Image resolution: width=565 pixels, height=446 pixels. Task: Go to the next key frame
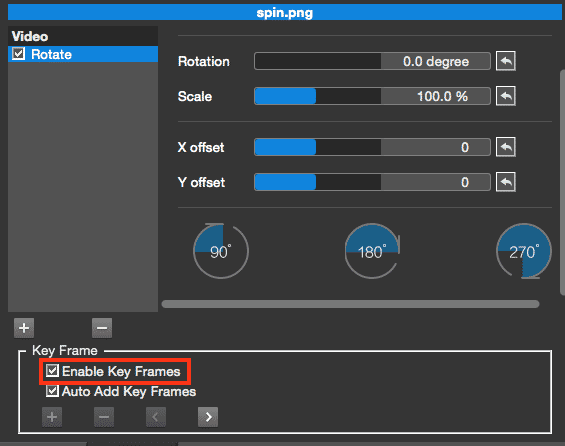point(208,417)
